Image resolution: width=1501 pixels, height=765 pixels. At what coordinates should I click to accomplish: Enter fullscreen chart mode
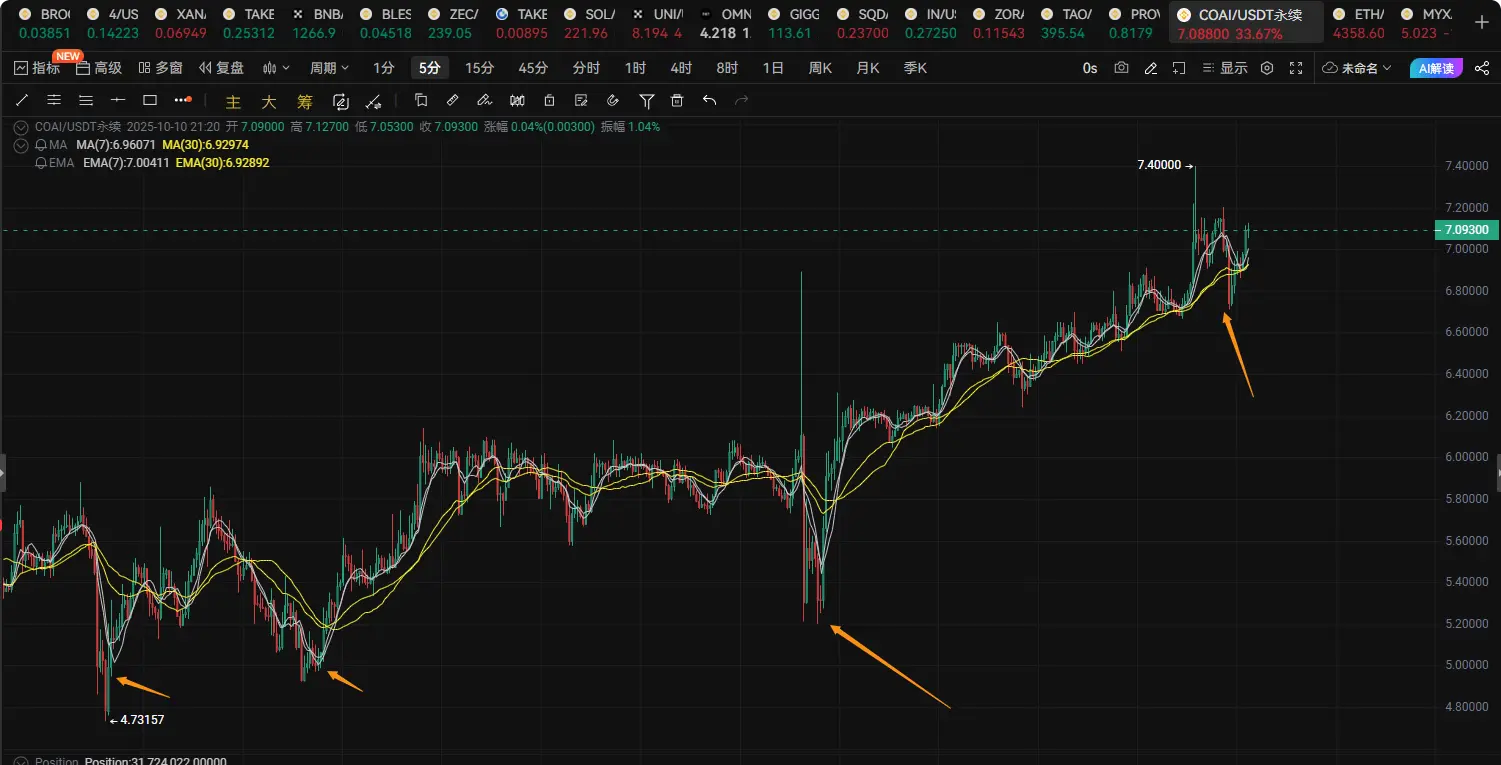(1296, 68)
